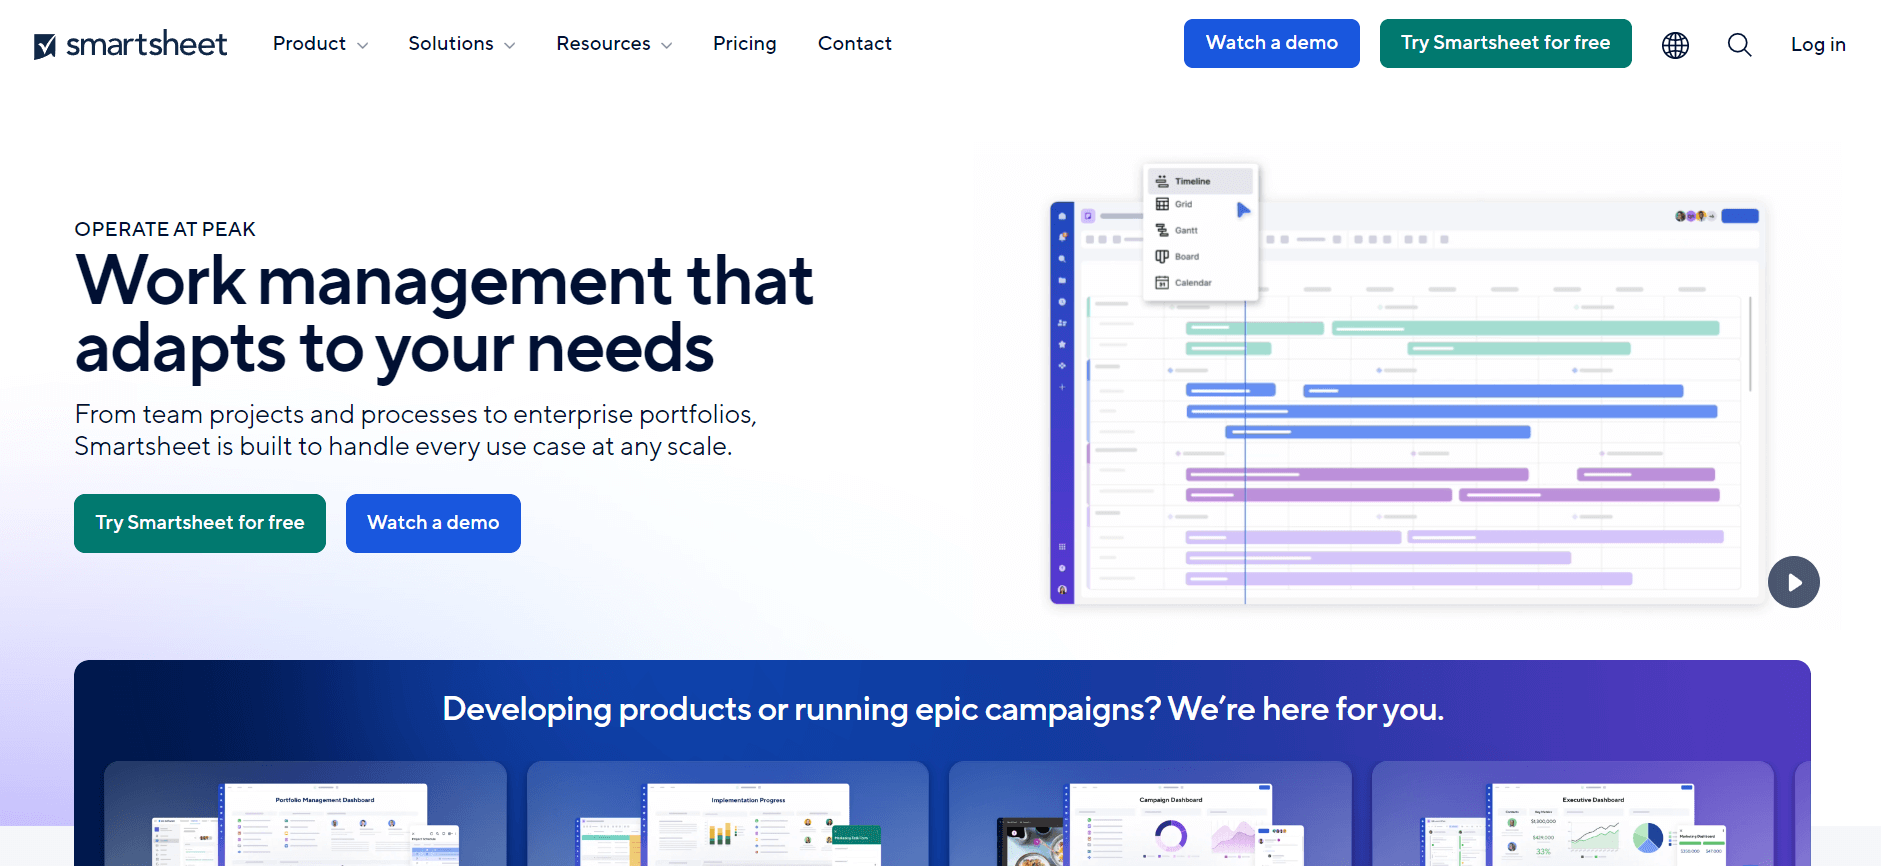Click Try Smartsheet for free in header
Image resolution: width=1881 pixels, height=866 pixels.
[x=1505, y=43]
